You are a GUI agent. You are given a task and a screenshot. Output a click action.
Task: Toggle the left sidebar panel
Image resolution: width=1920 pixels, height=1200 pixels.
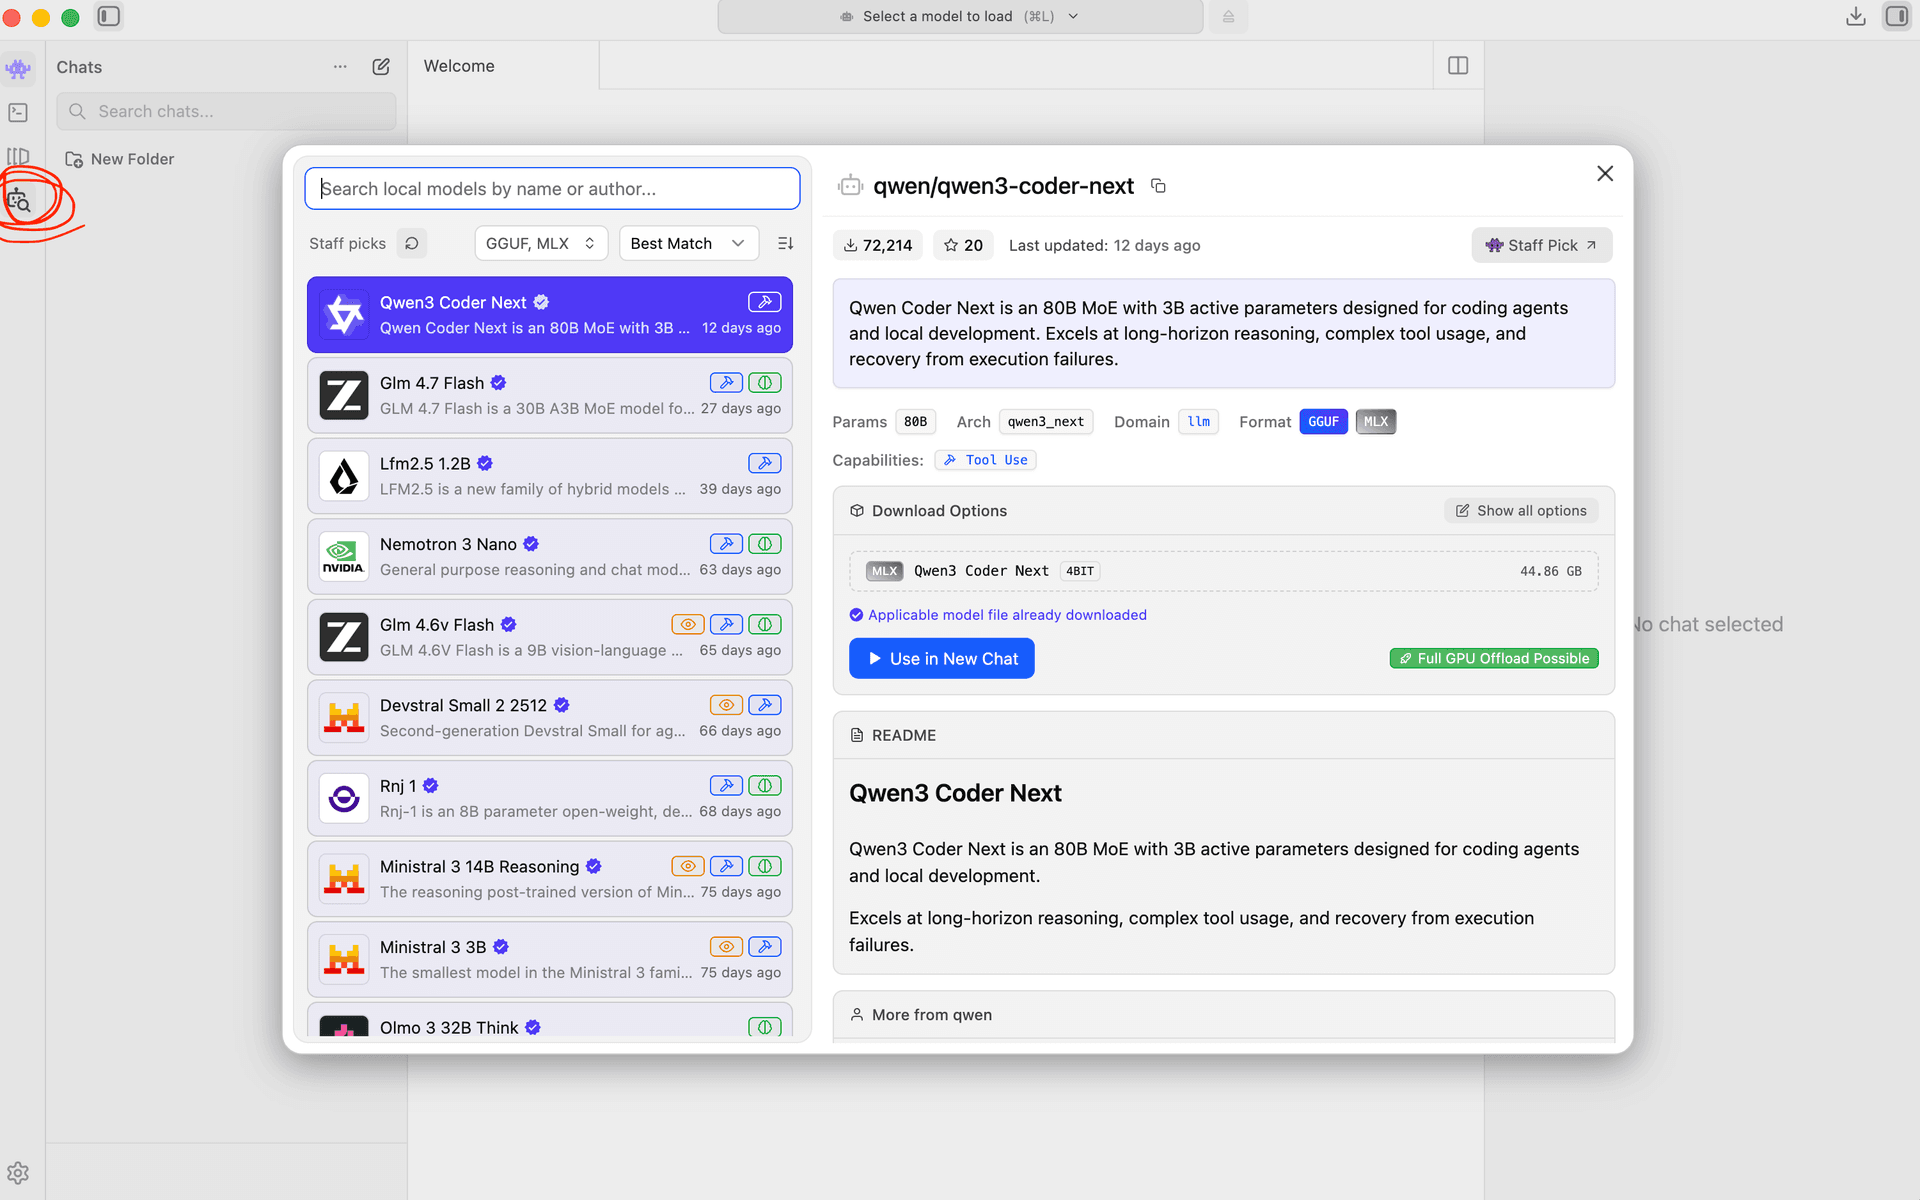click(x=109, y=16)
